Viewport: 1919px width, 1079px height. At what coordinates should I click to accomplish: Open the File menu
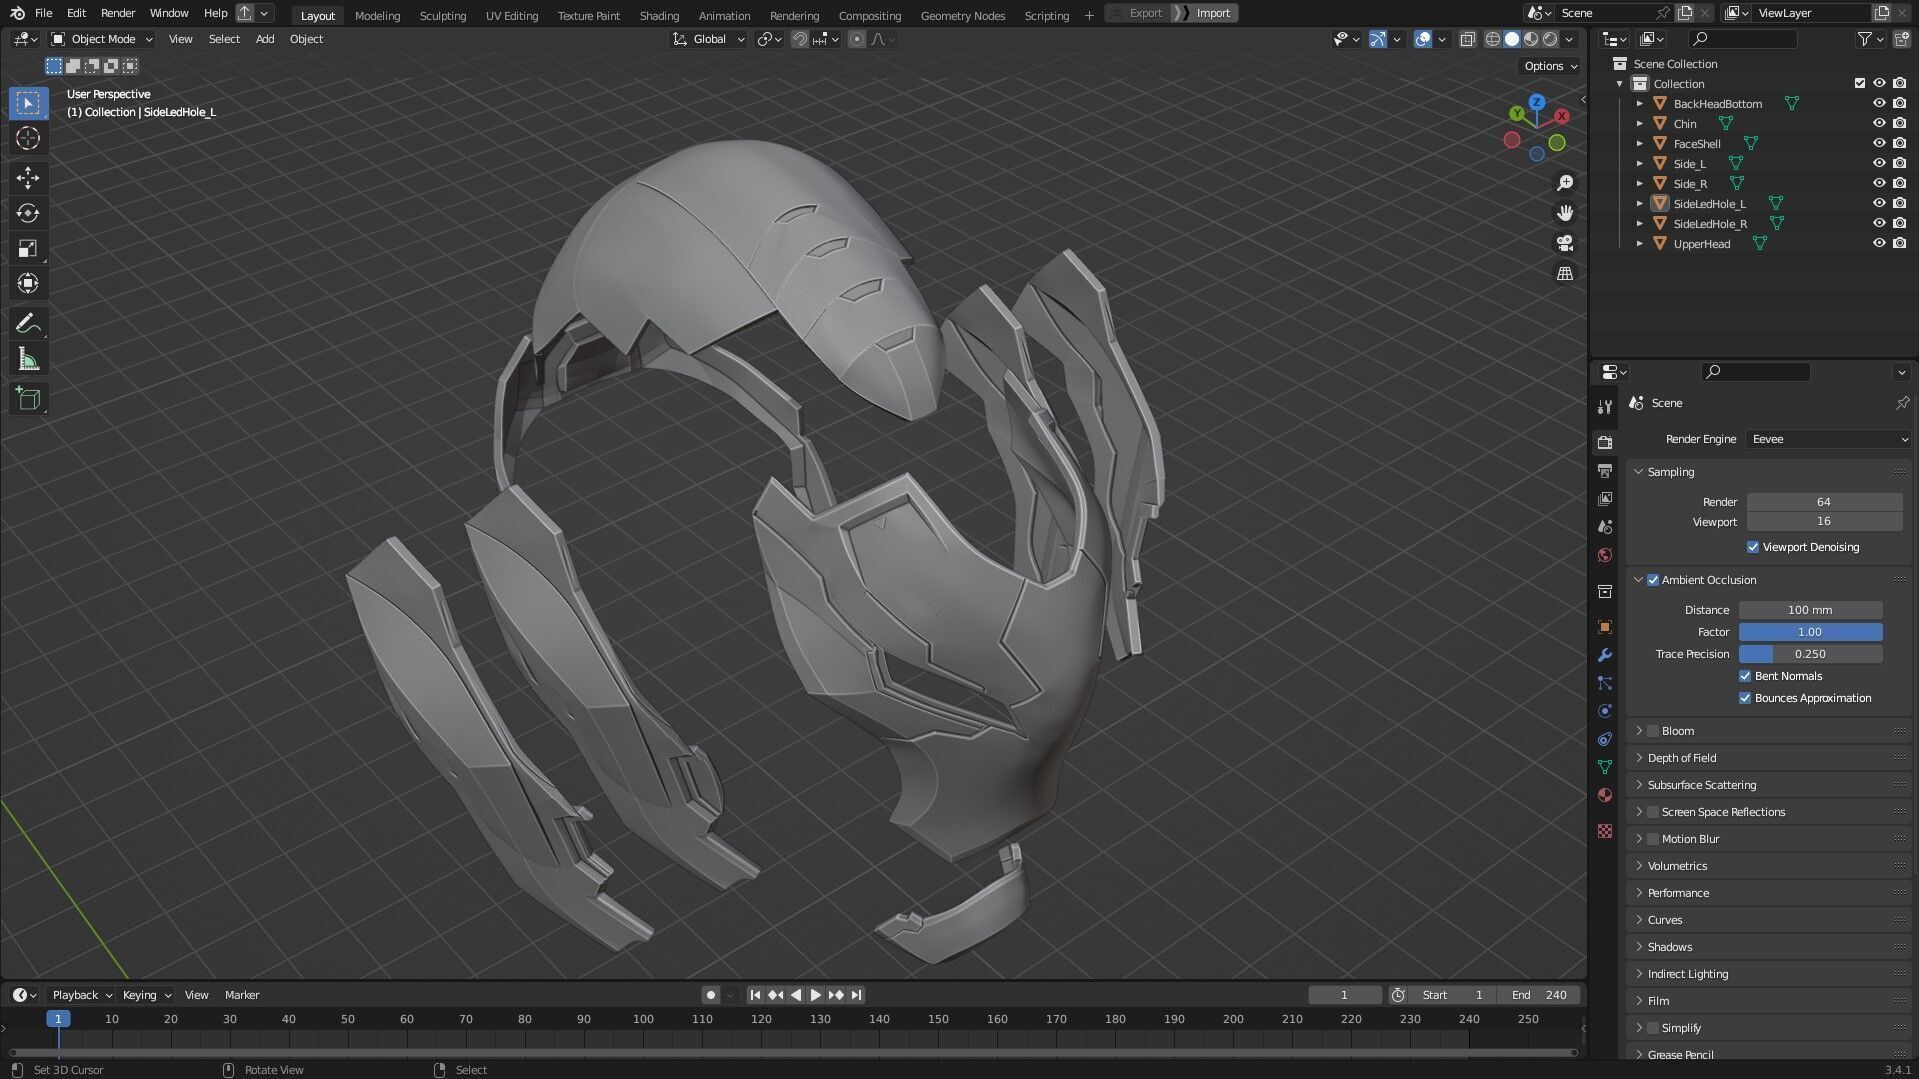(x=43, y=13)
